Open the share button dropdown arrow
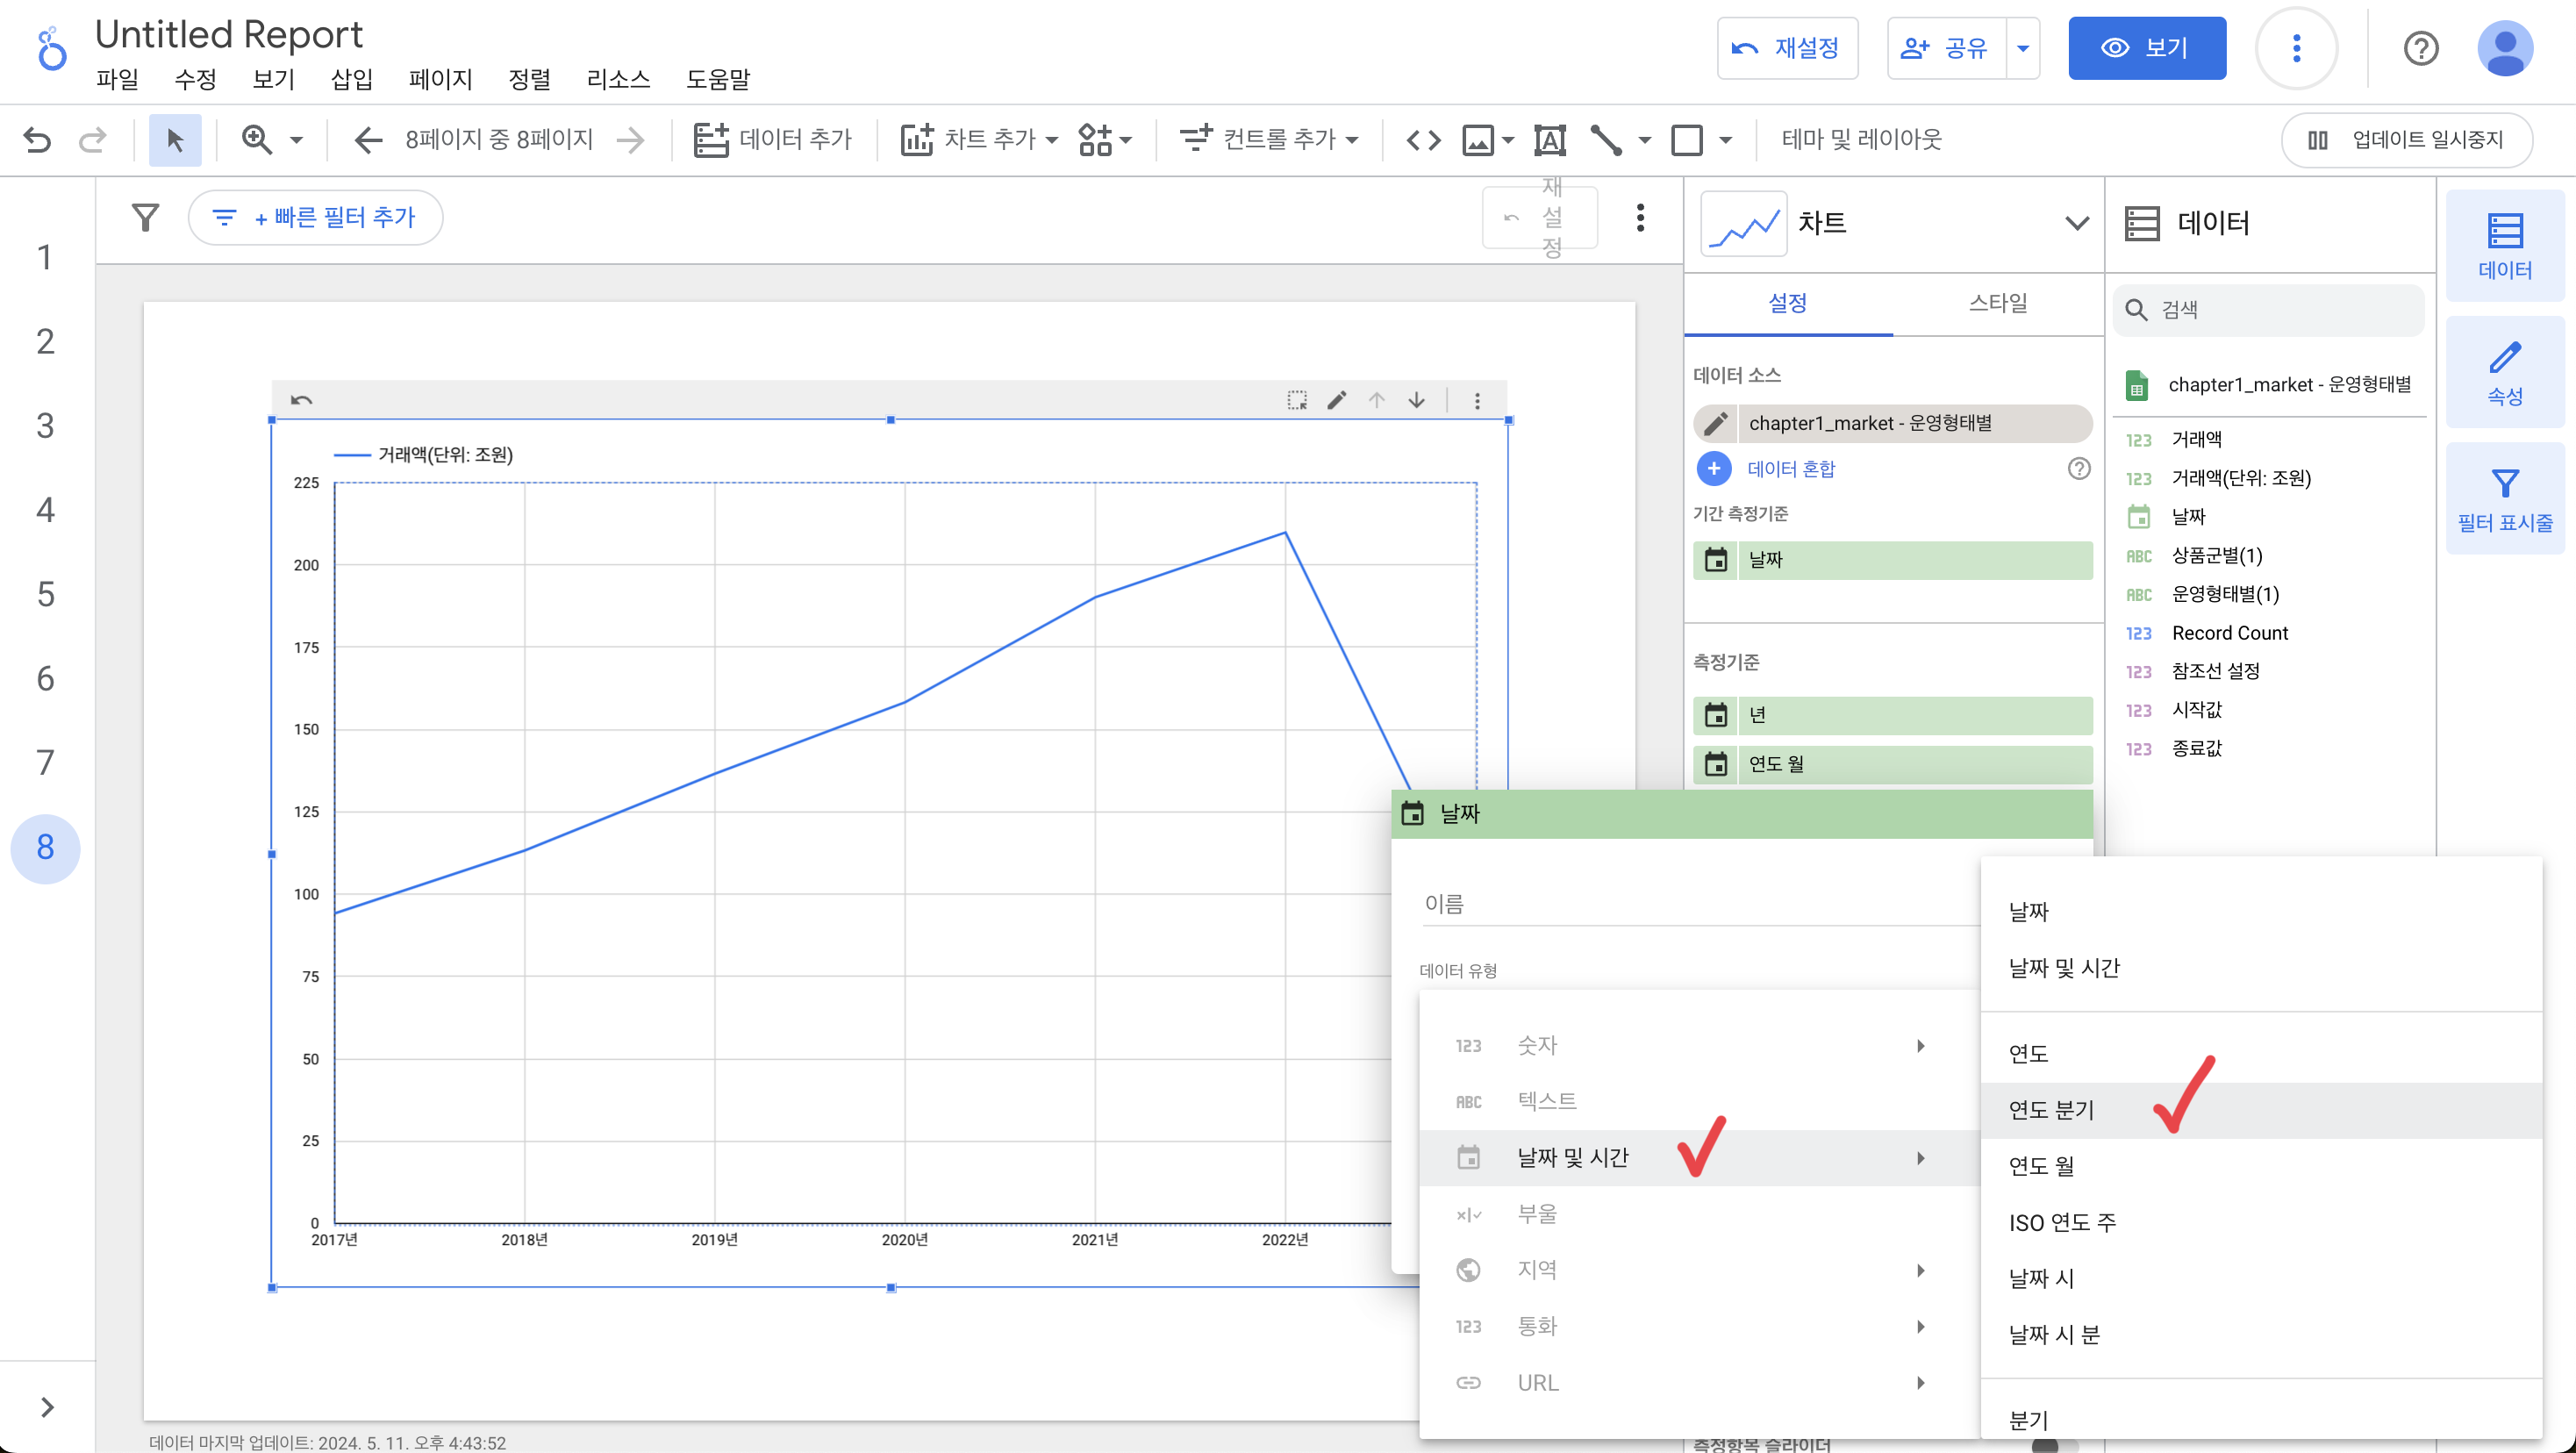 (x=2023, y=48)
